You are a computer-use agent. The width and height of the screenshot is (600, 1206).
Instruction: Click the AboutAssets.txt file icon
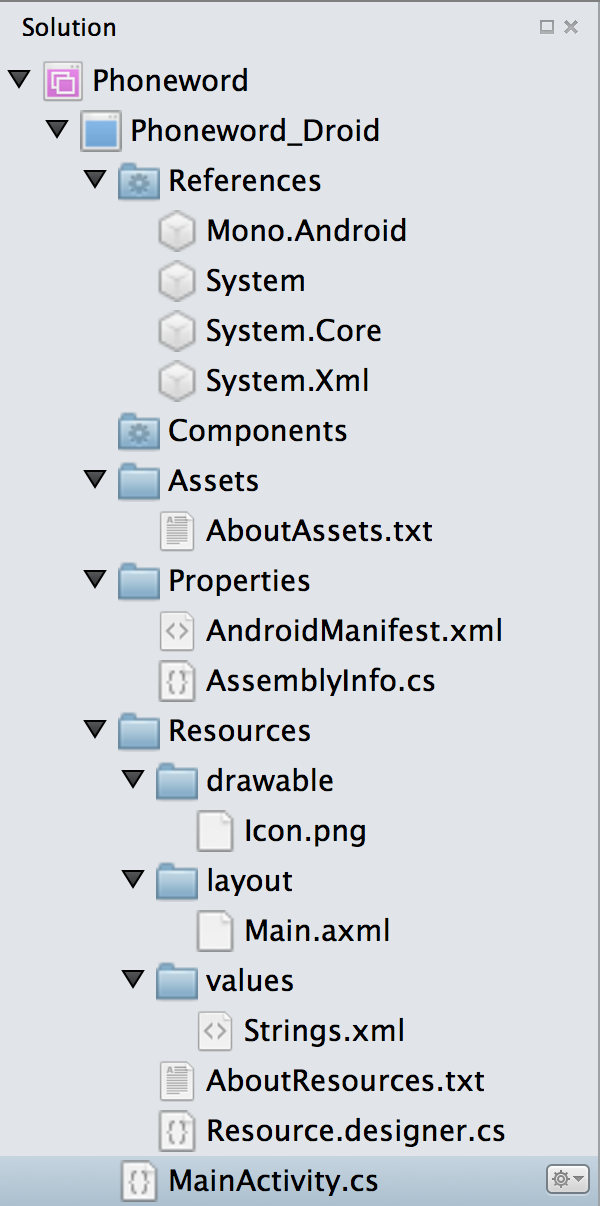(x=176, y=531)
